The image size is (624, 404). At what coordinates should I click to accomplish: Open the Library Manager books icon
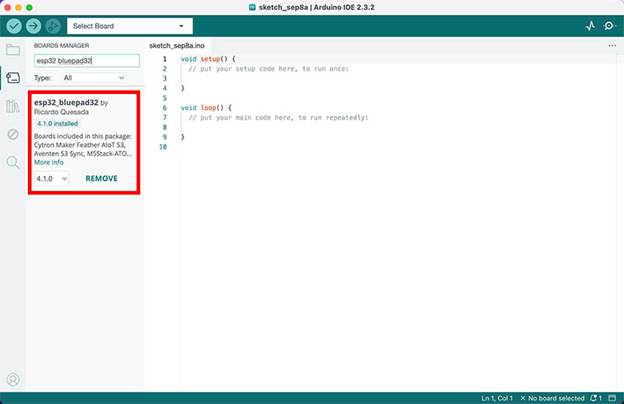point(13,106)
